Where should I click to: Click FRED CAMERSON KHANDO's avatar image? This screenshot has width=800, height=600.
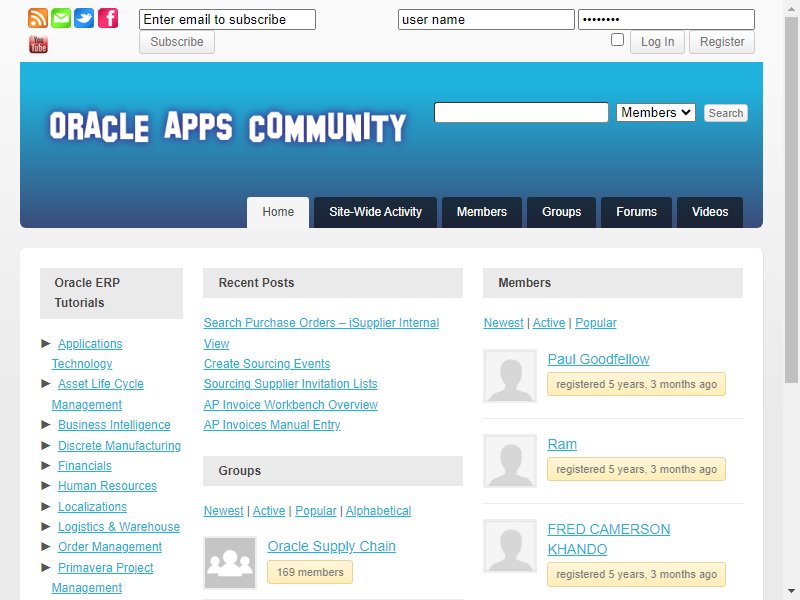(510, 546)
